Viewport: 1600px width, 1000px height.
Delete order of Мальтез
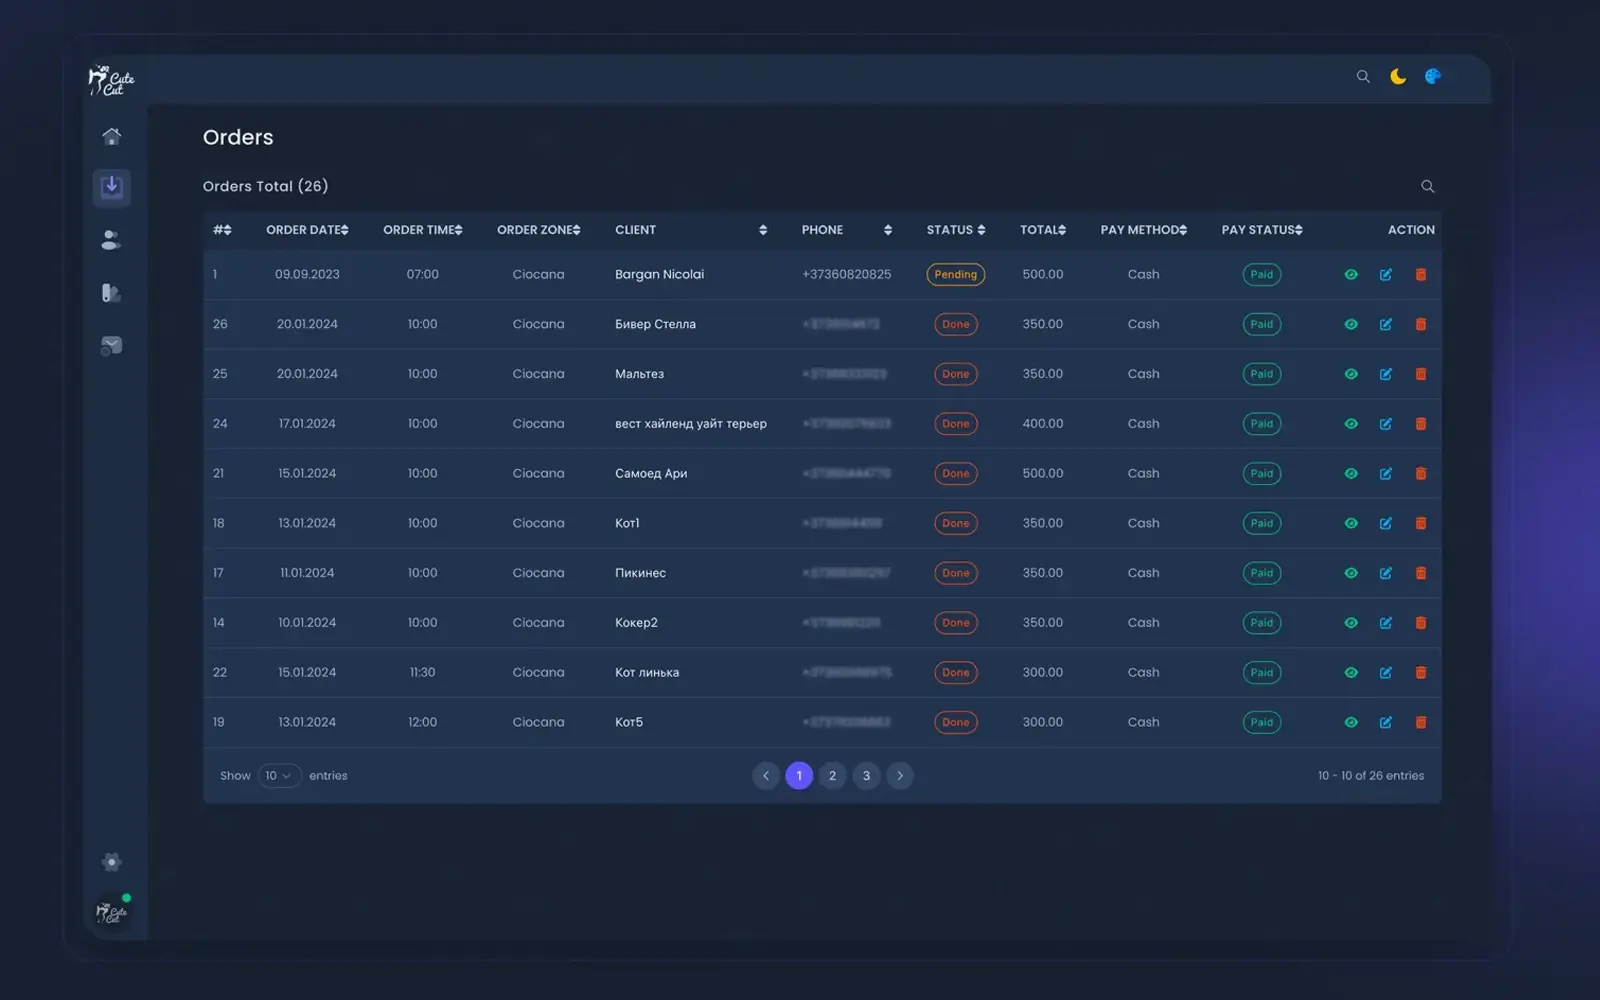1421,374
